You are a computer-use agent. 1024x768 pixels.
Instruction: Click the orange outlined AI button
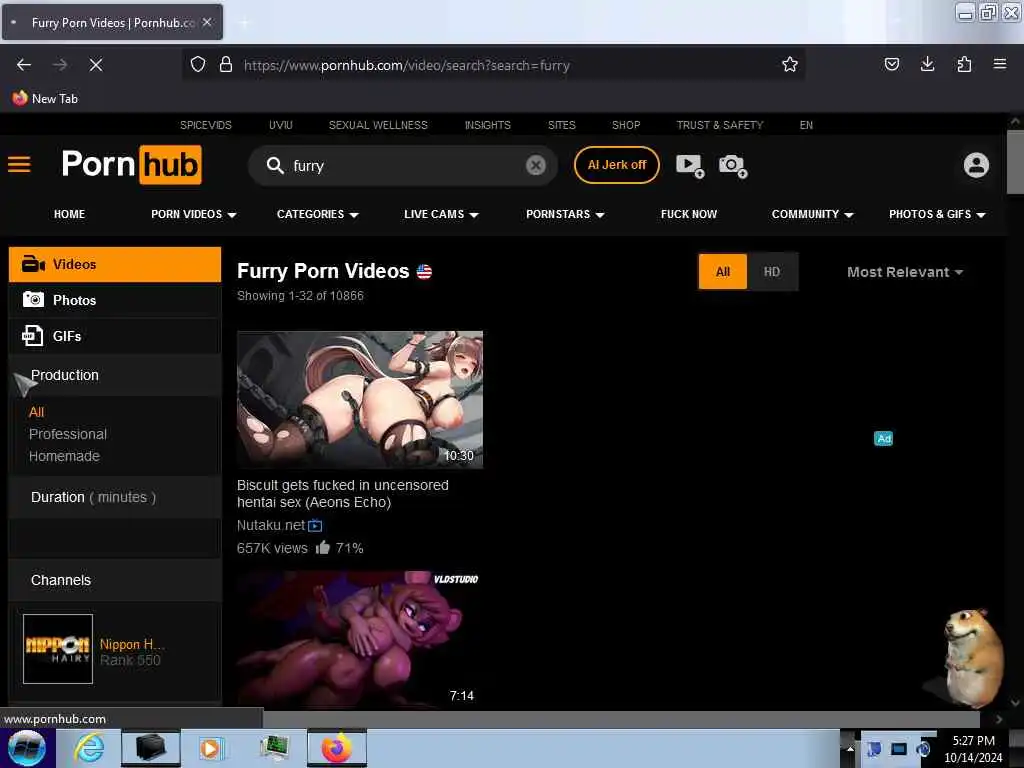pos(616,165)
